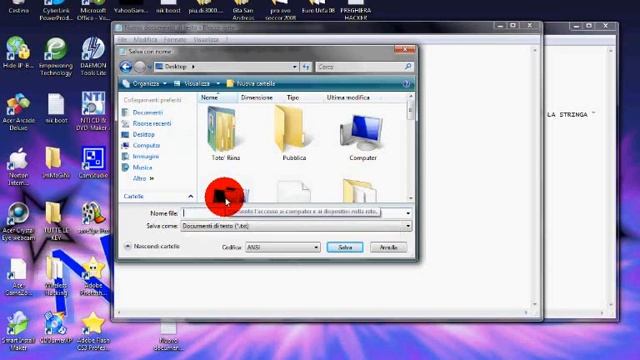The image size is (640, 360).
Task: Open the Toto' Riina user folder
Action: pos(225,134)
